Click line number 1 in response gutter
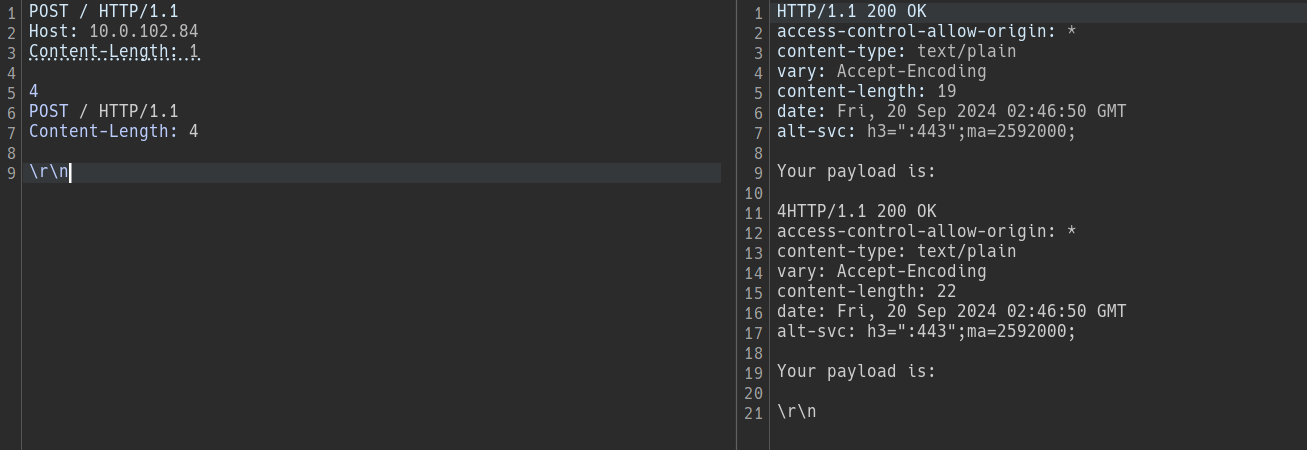The width and height of the screenshot is (1307, 450). [758, 13]
